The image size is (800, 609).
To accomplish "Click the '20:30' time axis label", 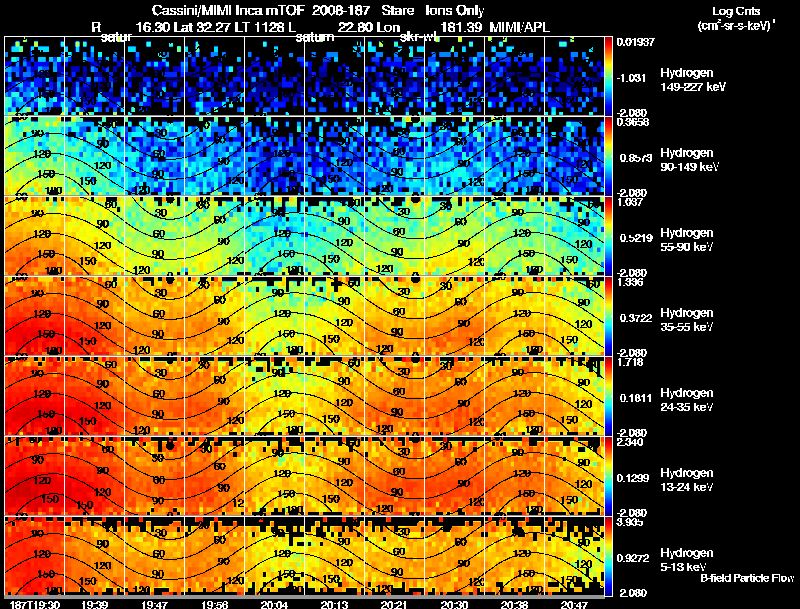I will tap(454, 604).
